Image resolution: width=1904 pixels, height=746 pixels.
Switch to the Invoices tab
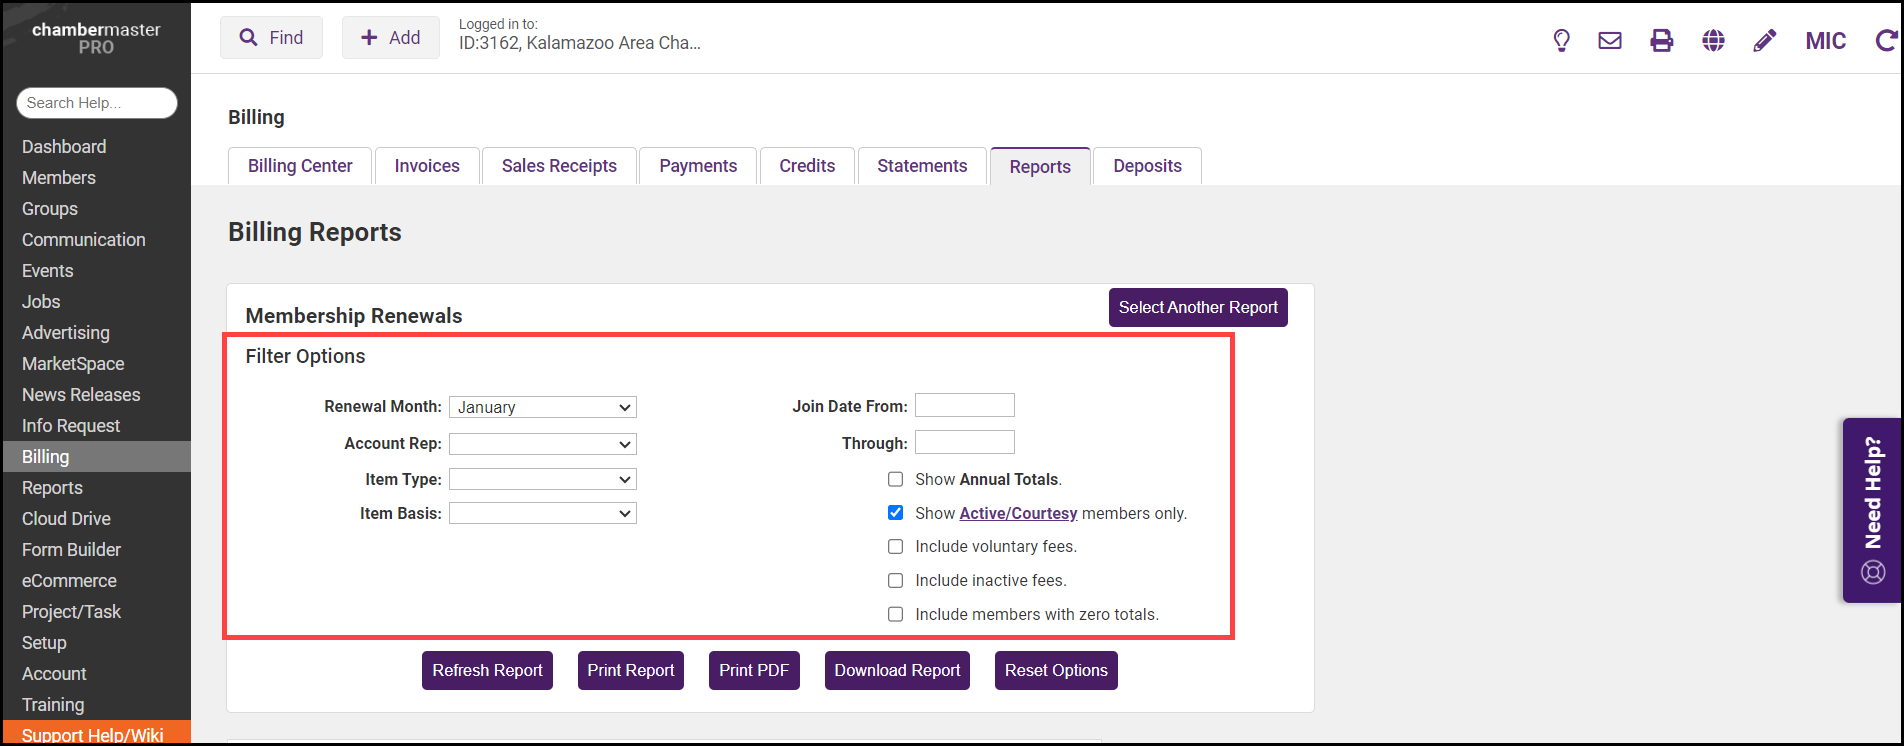point(427,166)
